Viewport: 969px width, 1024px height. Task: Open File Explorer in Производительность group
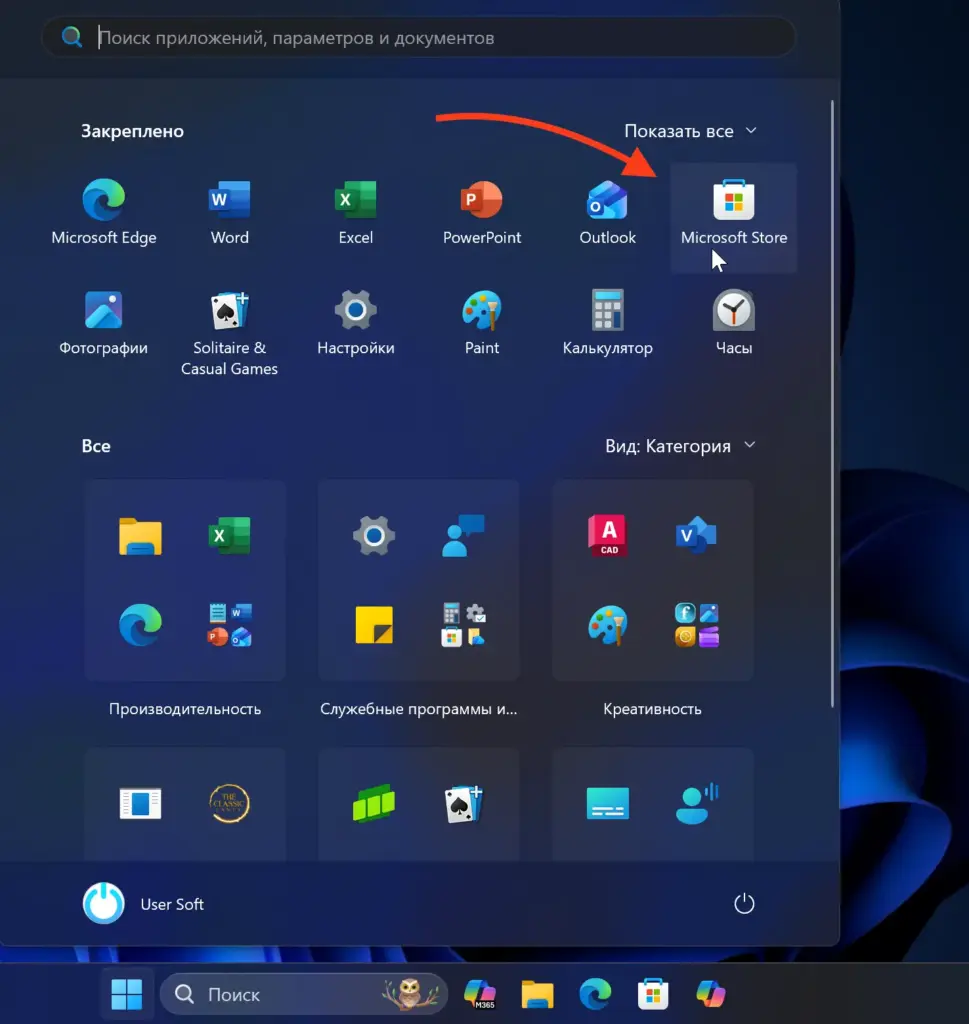140,536
